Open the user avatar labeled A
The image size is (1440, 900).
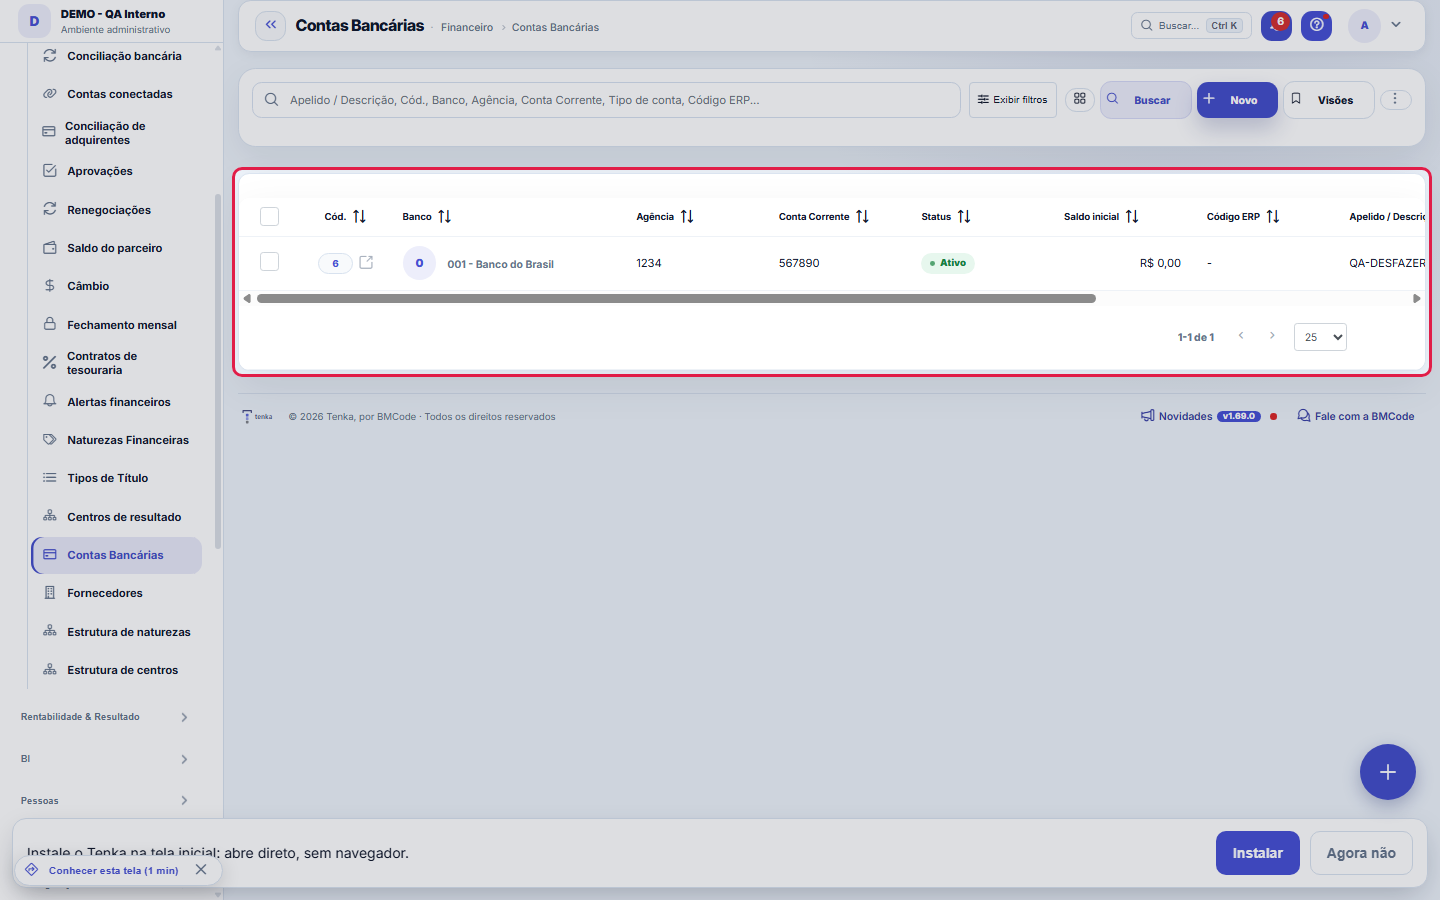[1364, 26]
